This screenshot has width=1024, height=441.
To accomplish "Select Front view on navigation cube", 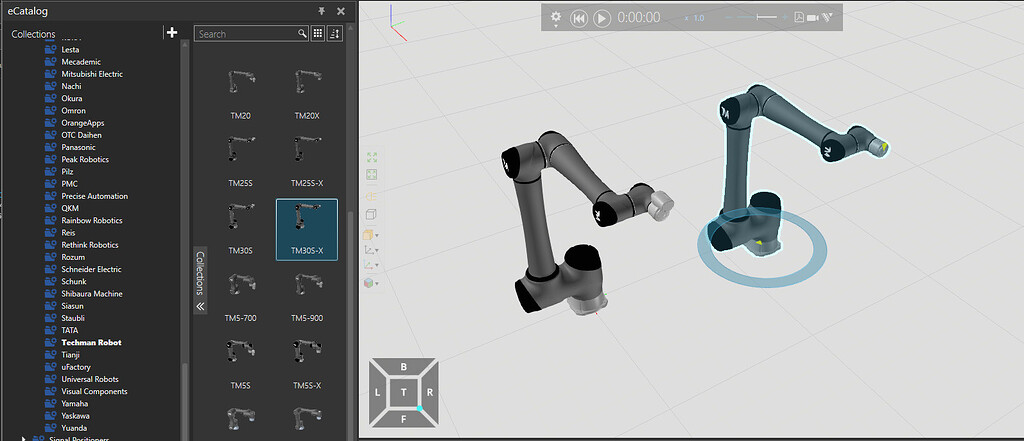I will point(404,418).
